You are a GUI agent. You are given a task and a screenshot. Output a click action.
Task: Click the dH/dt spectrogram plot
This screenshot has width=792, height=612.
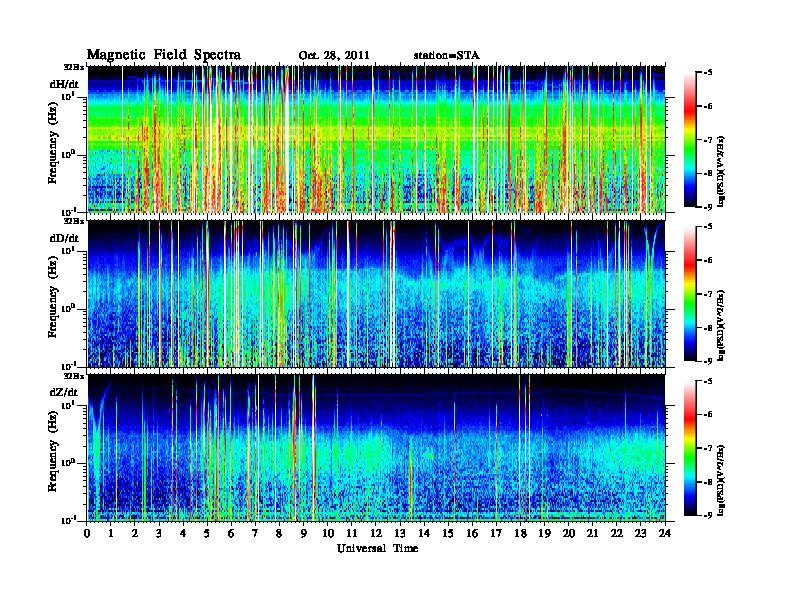click(376, 139)
